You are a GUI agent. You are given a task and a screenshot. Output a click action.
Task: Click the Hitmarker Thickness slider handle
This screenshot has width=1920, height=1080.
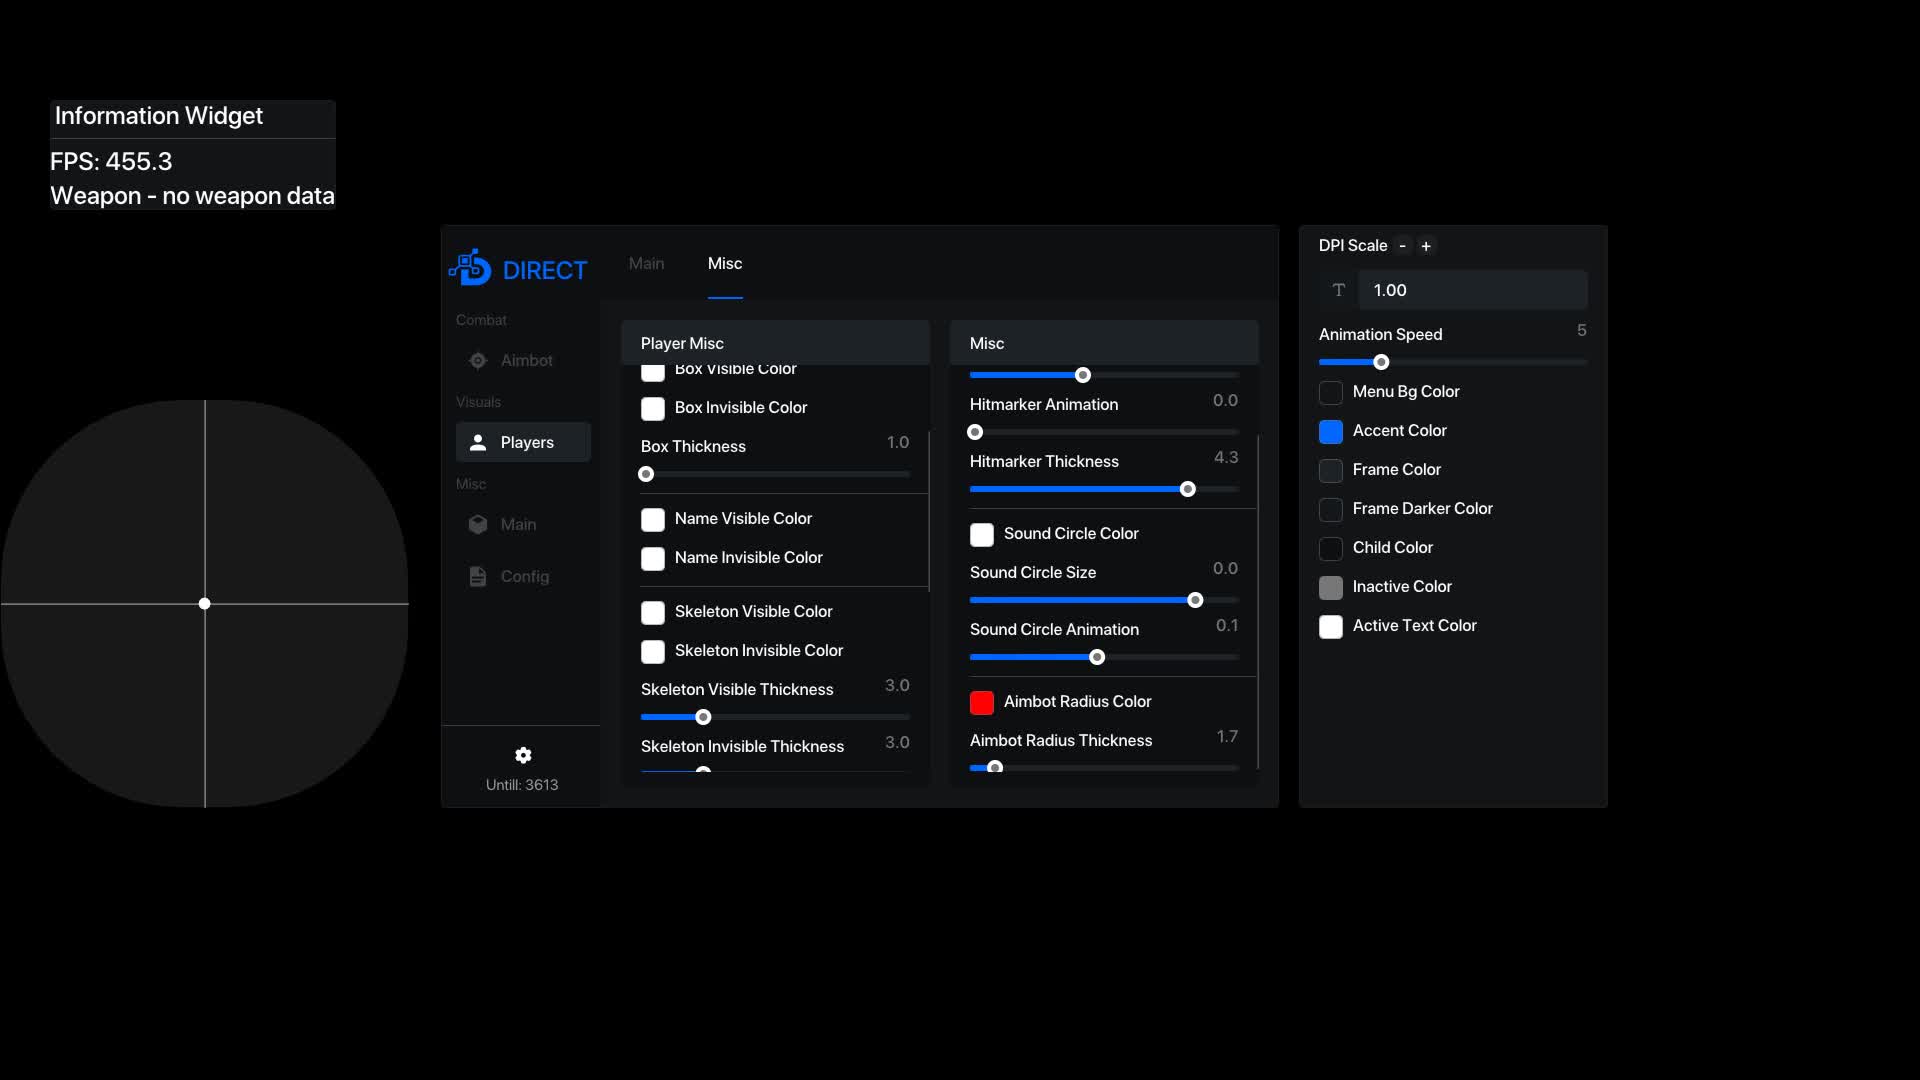1188,489
